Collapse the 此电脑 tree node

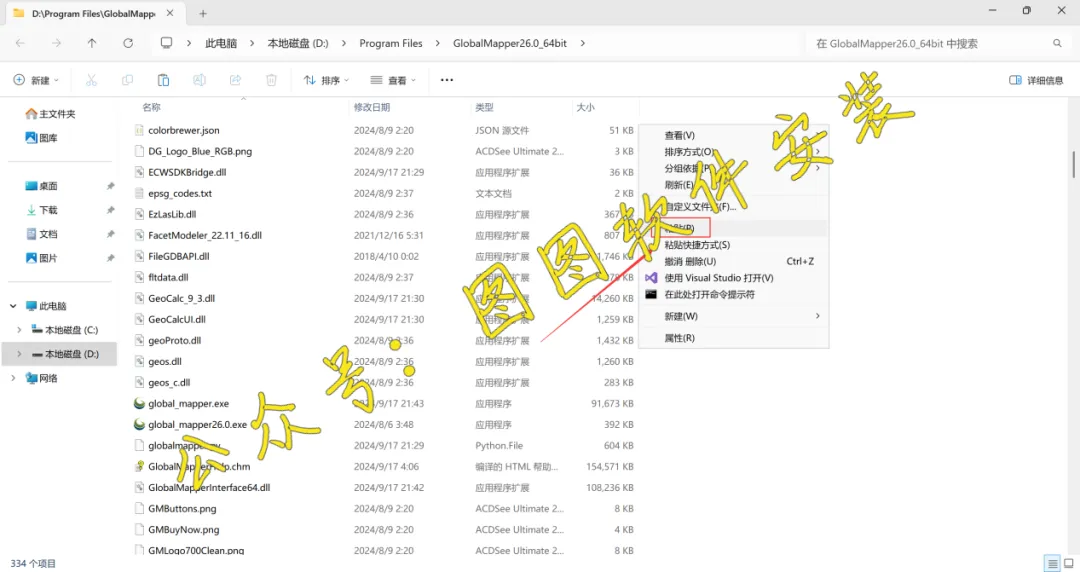pyautogui.click(x=13, y=306)
